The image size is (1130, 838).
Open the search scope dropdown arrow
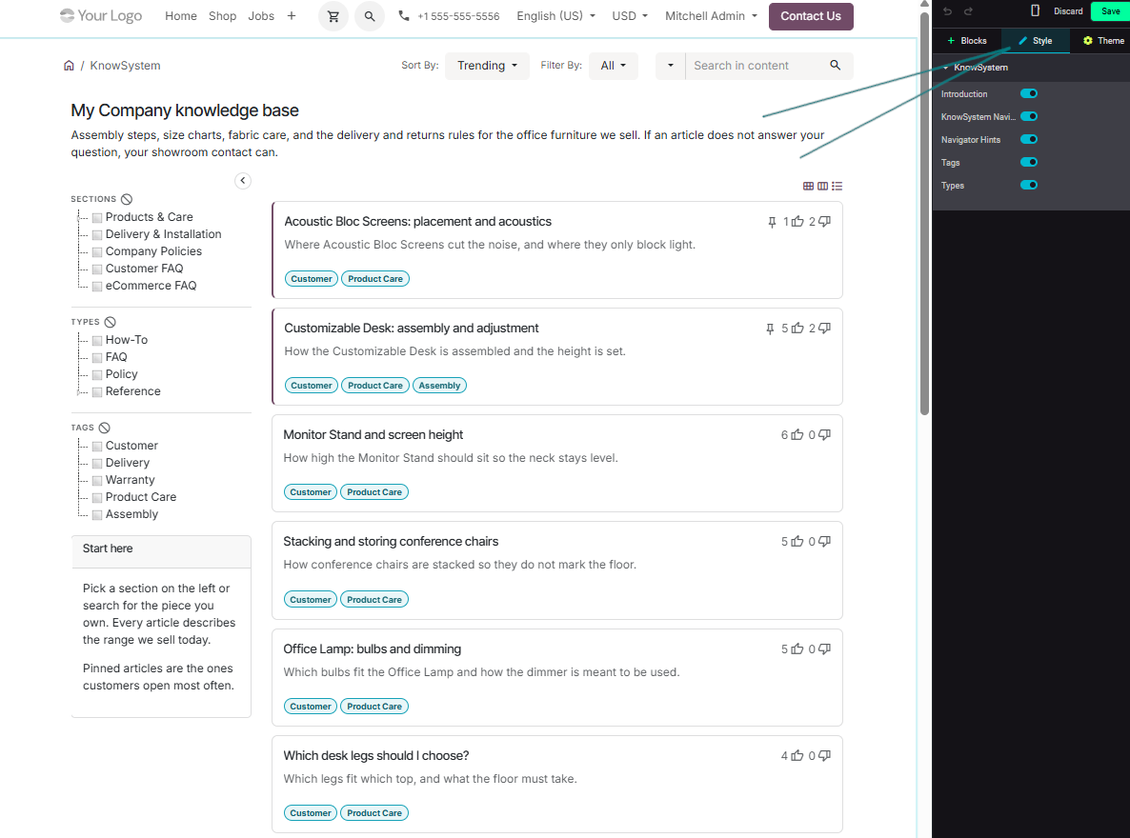click(x=670, y=66)
